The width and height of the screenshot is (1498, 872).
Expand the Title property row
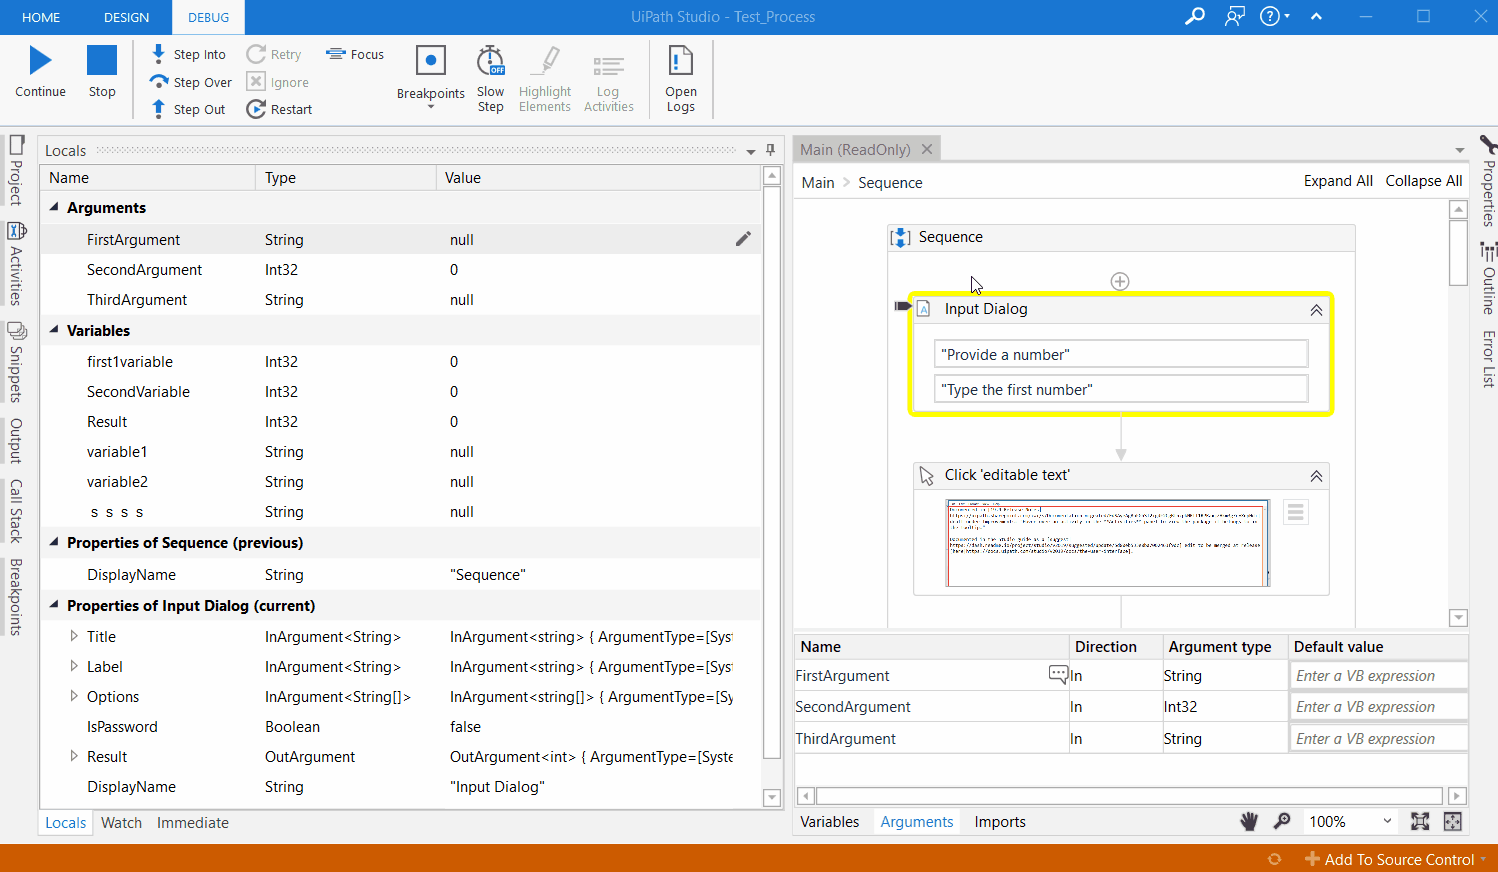click(x=74, y=636)
